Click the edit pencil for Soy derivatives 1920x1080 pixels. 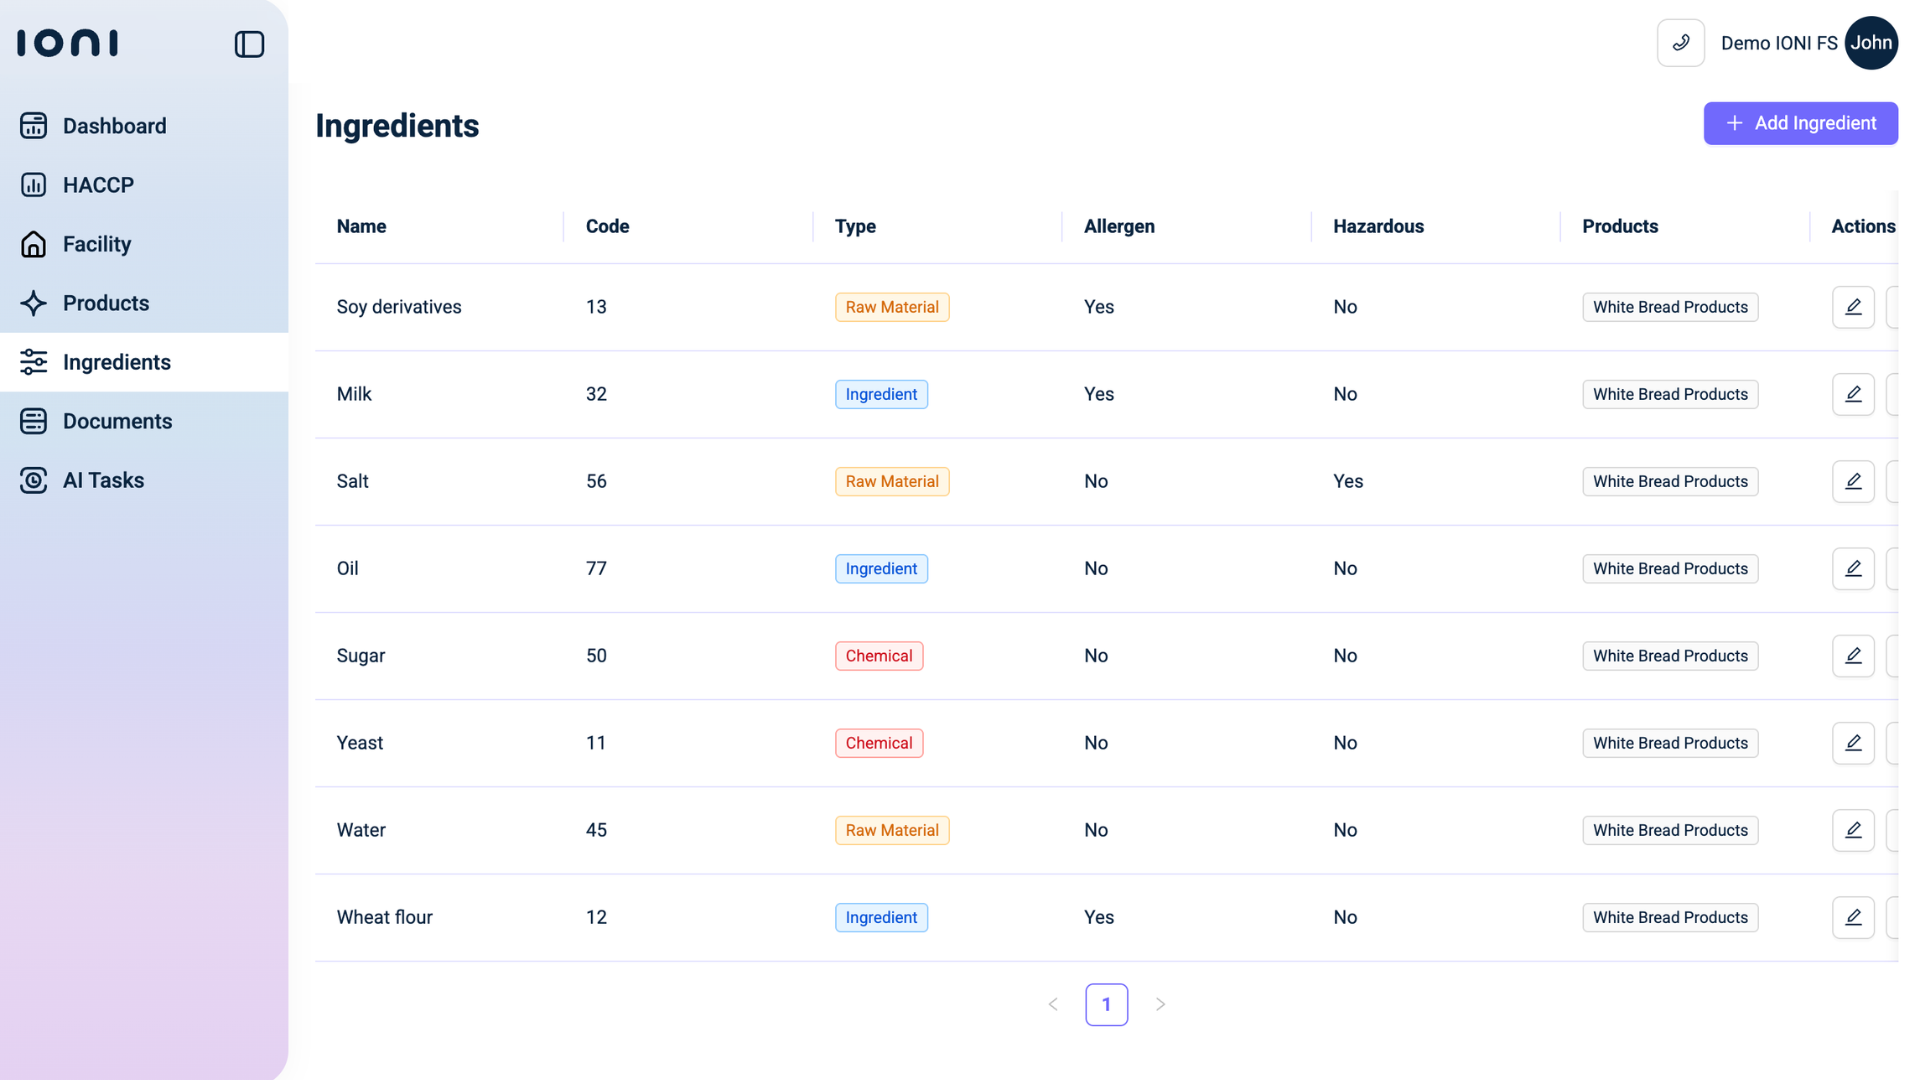1852,307
